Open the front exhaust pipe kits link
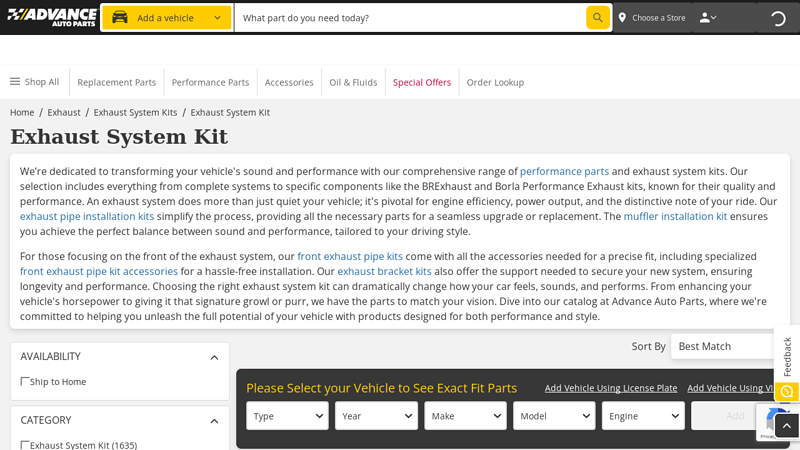 pyautogui.click(x=350, y=256)
